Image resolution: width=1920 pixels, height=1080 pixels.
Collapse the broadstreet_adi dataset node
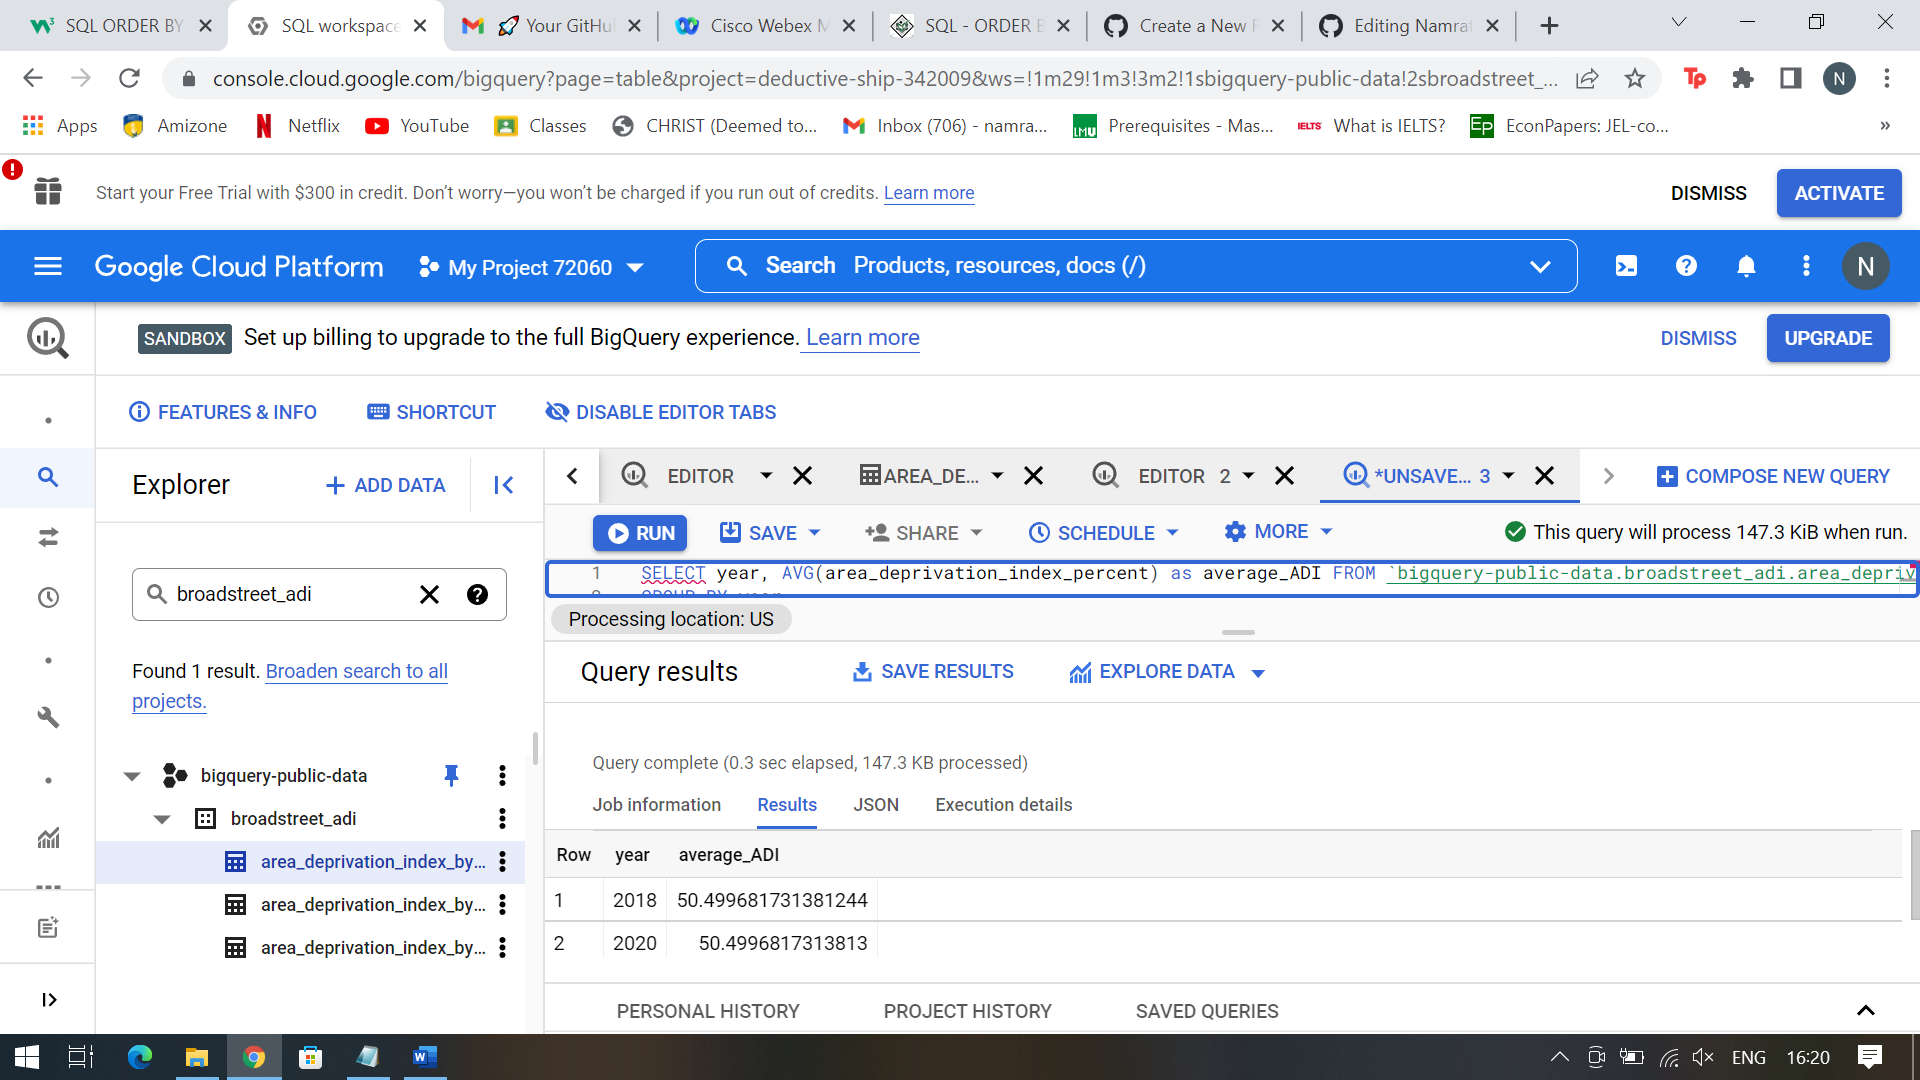click(x=162, y=819)
